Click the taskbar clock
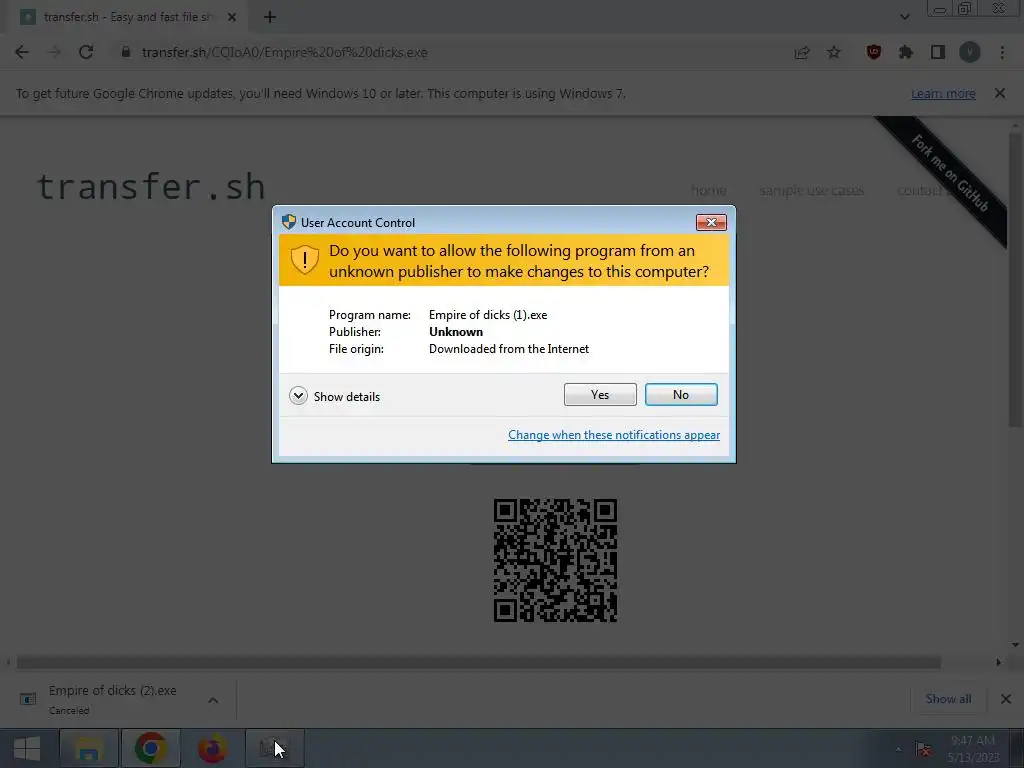 [x=973, y=749]
